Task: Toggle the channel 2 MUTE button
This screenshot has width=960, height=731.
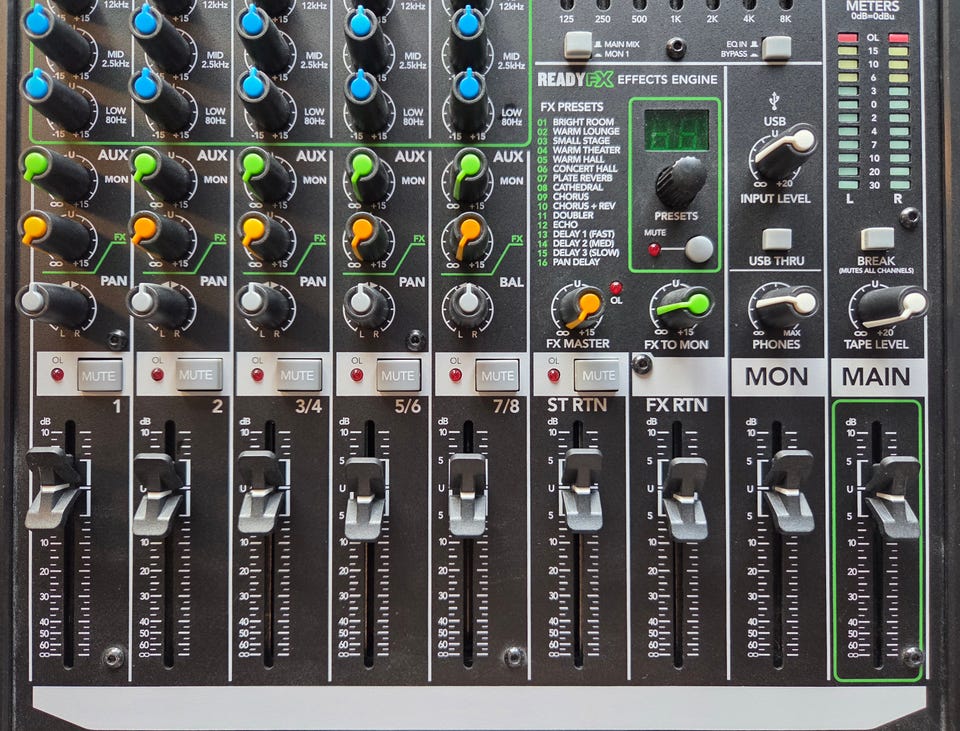Action: [x=199, y=375]
